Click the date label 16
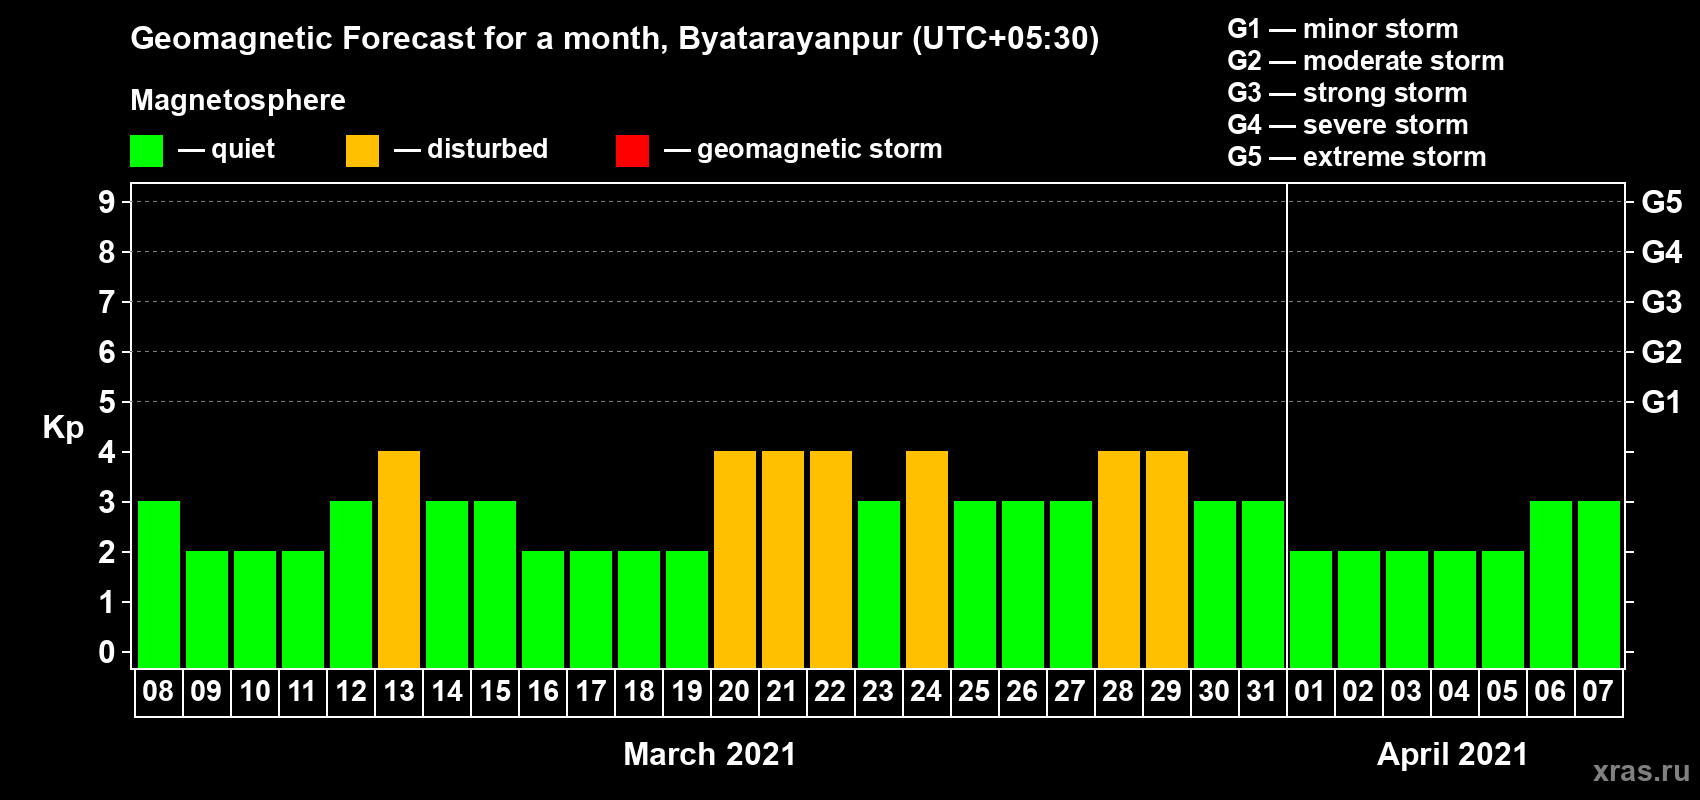The image size is (1700, 800). pyautogui.click(x=543, y=692)
